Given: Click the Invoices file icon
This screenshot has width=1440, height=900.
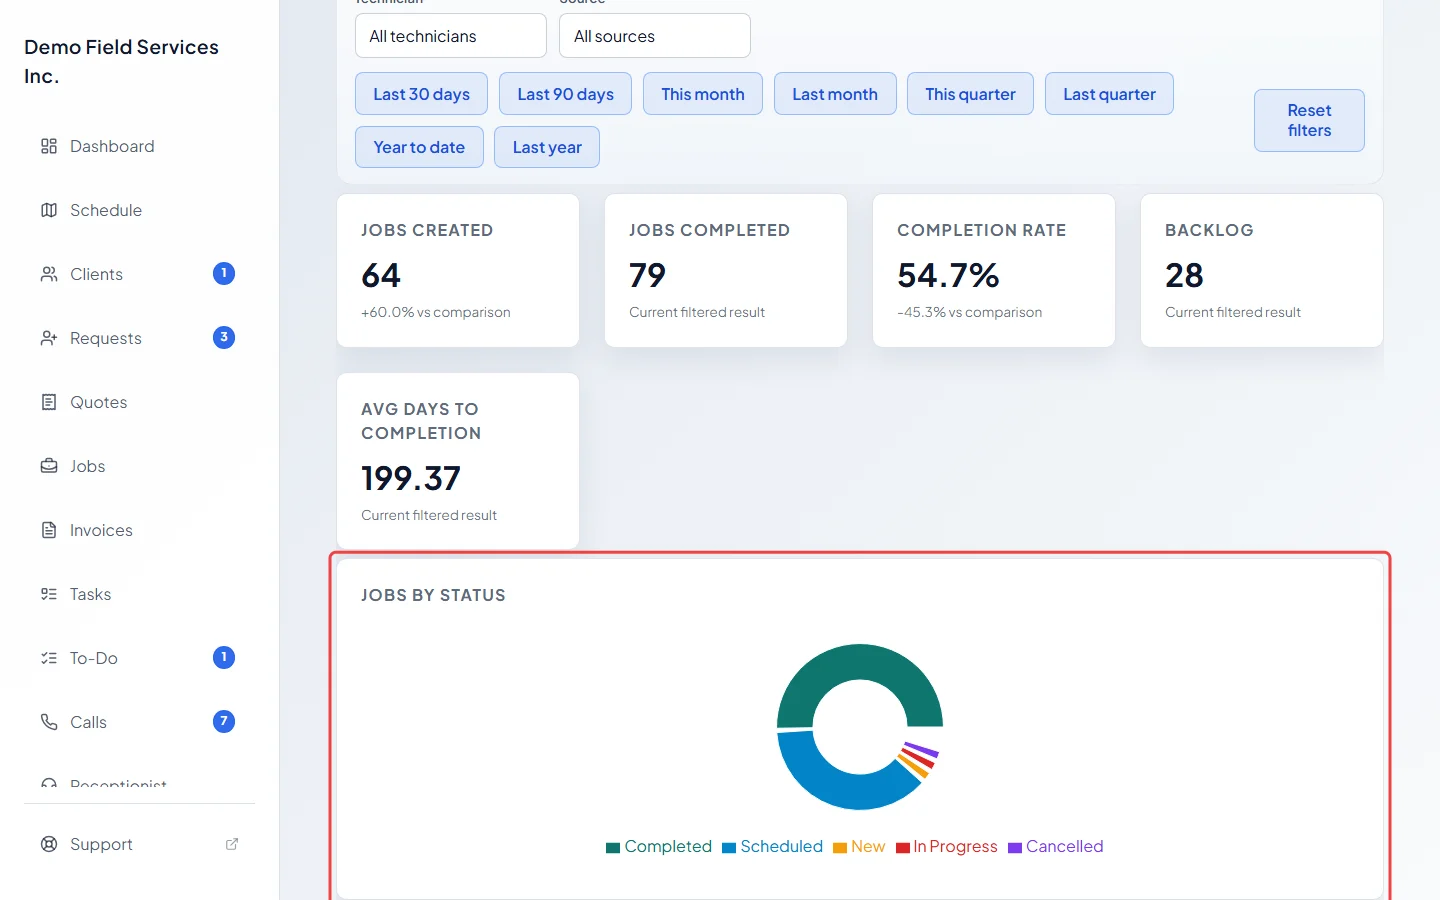Looking at the screenshot, I should pyautogui.click(x=49, y=530).
